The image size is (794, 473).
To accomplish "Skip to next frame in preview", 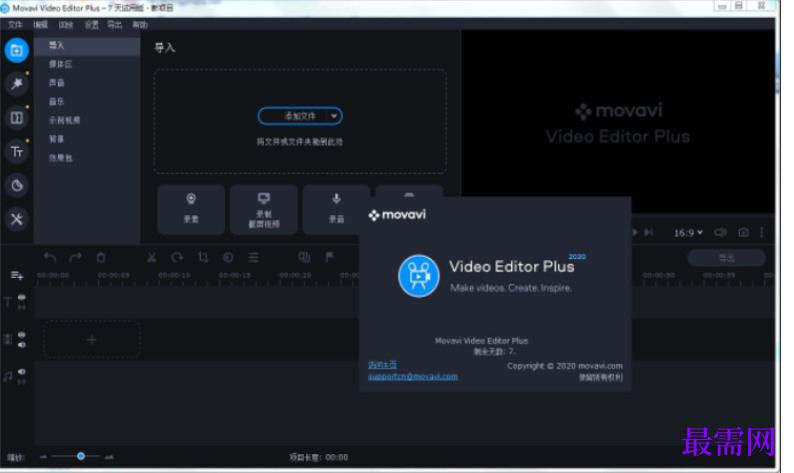I will [x=649, y=232].
